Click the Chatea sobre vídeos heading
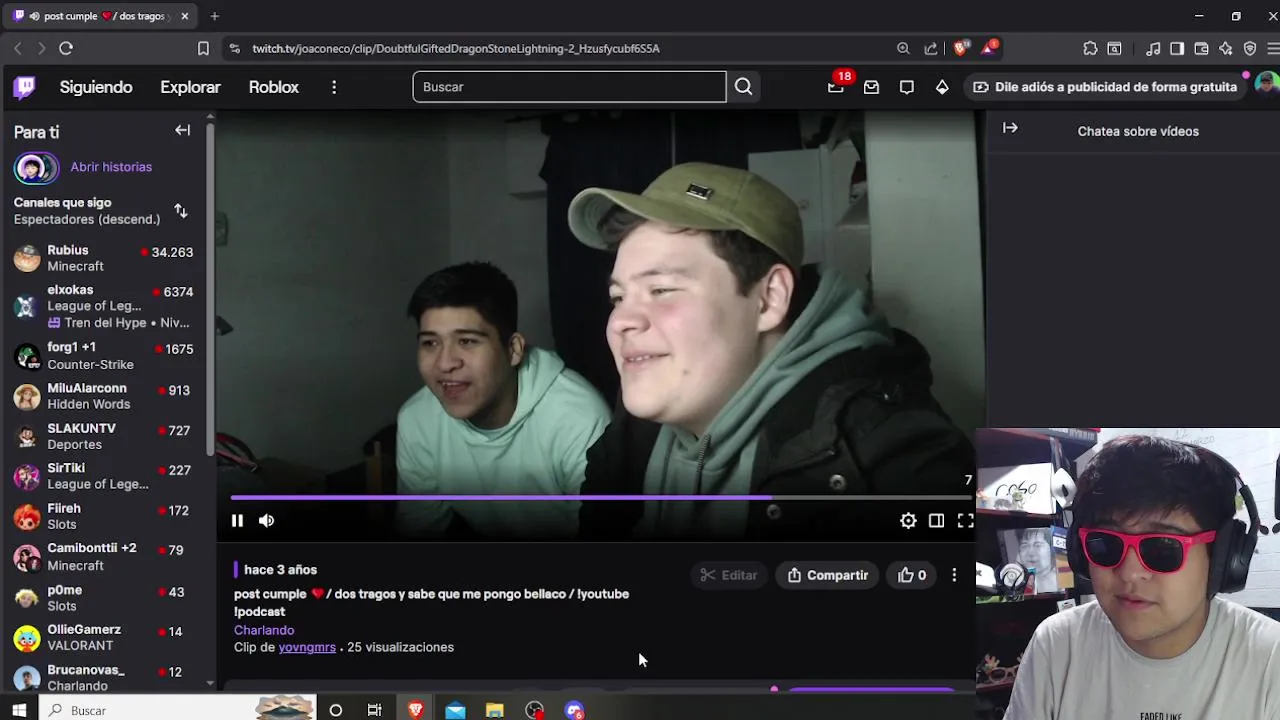This screenshot has width=1280, height=720. pyautogui.click(x=1138, y=131)
